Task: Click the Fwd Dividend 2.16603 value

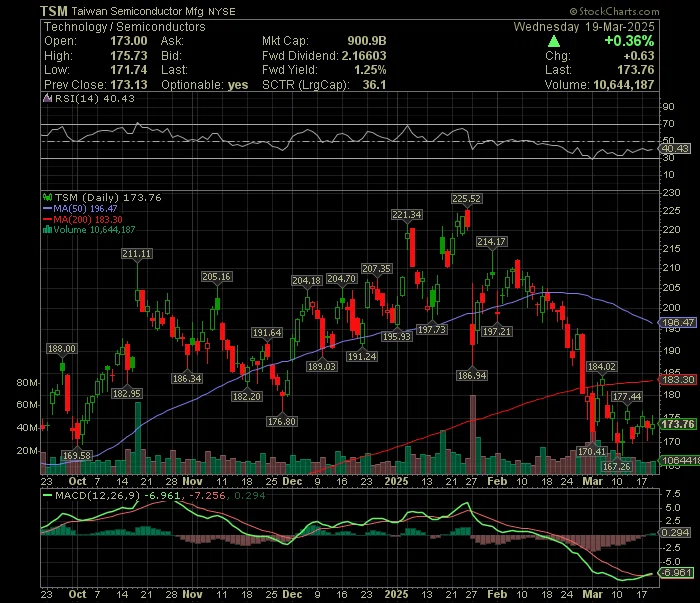Action: click(364, 55)
